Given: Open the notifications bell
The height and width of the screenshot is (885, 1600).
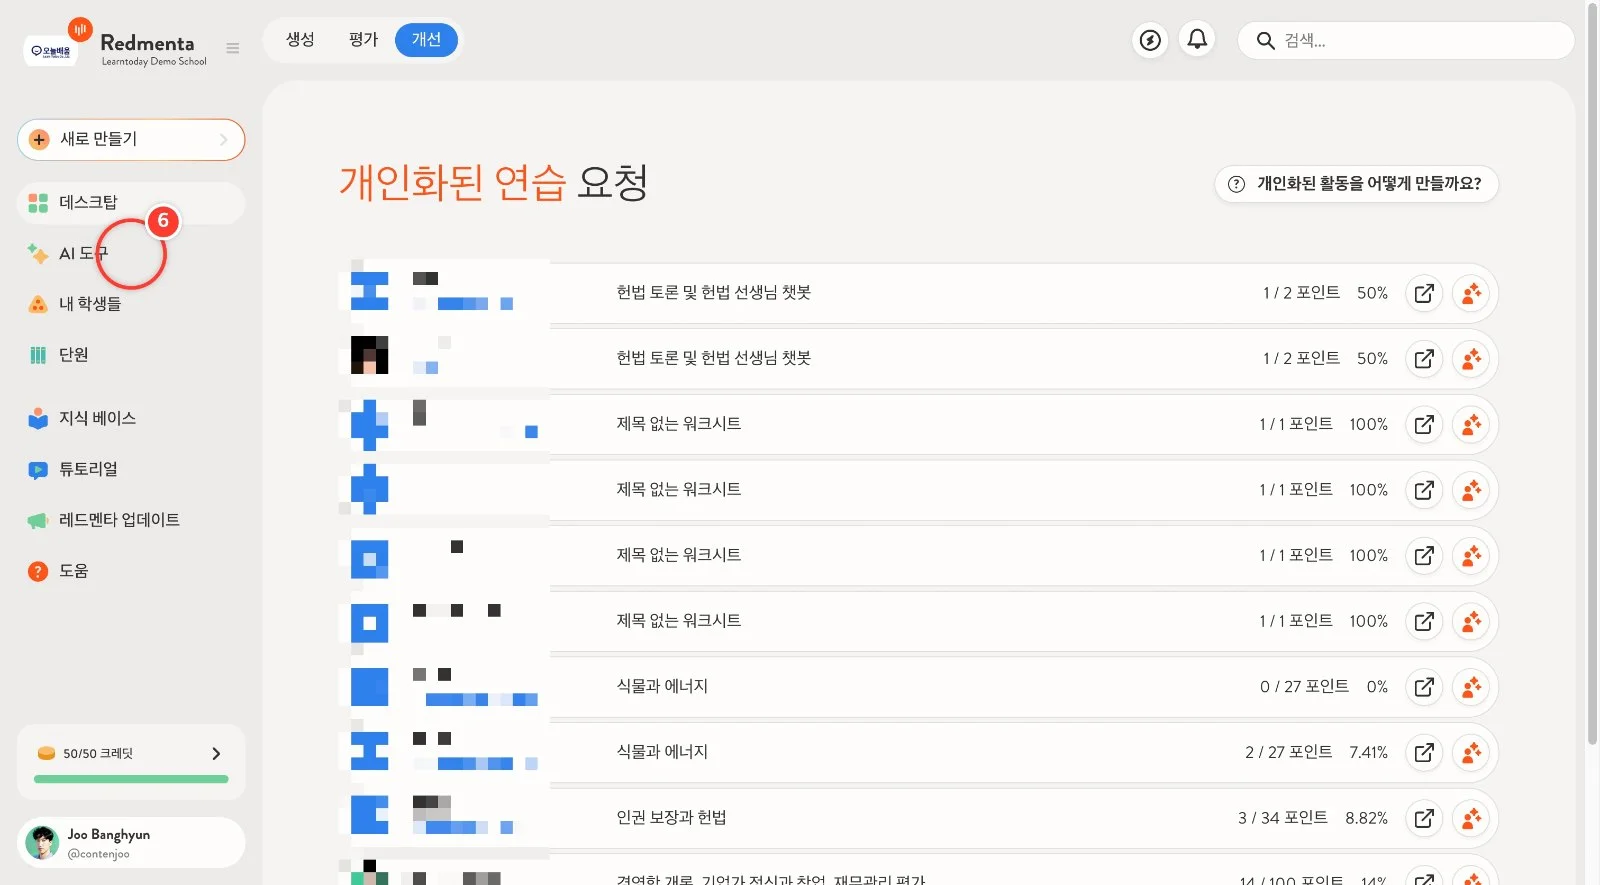Looking at the screenshot, I should pos(1197,40).
